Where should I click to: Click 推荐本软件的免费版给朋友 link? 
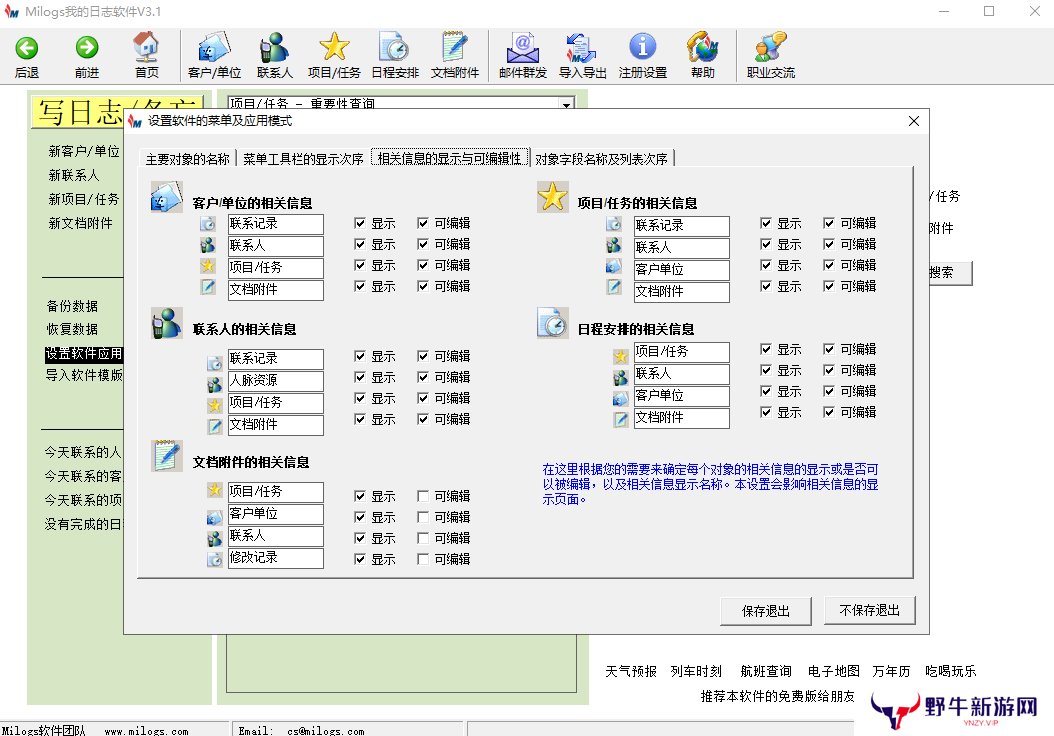tap(778, 696)
